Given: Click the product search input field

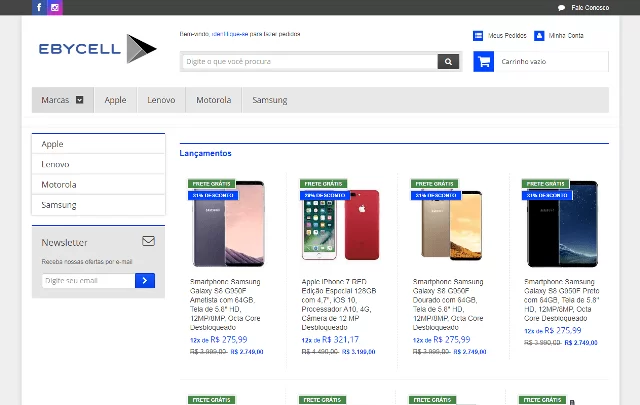Looking at the screenshot, I should pos(310,62).
